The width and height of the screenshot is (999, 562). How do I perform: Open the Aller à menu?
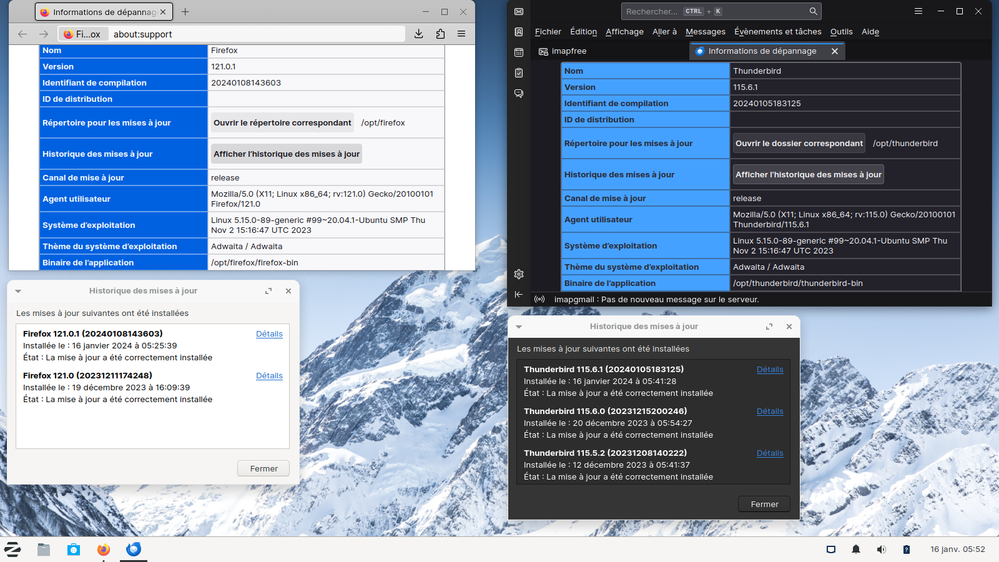[665, 32]
